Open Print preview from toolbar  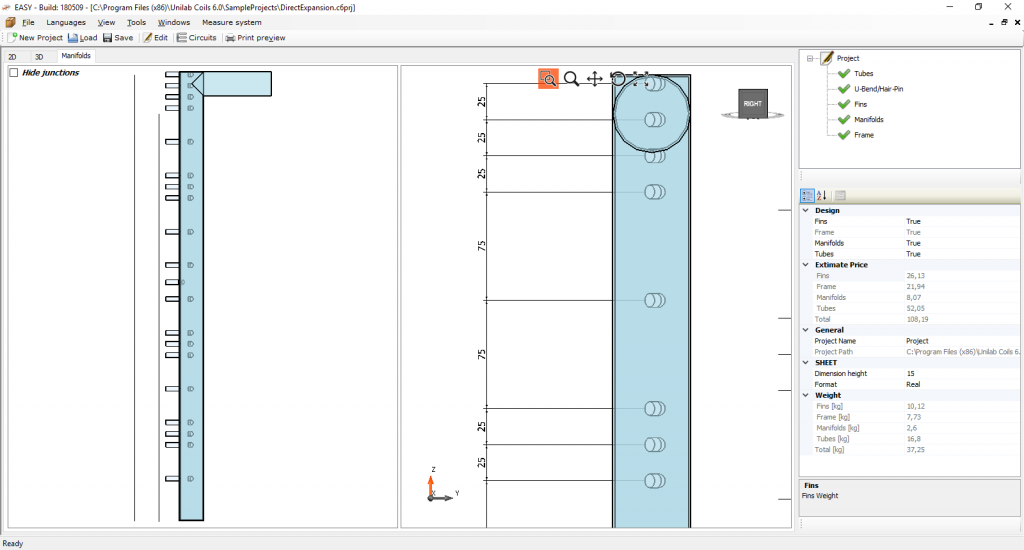coord(255,38)
